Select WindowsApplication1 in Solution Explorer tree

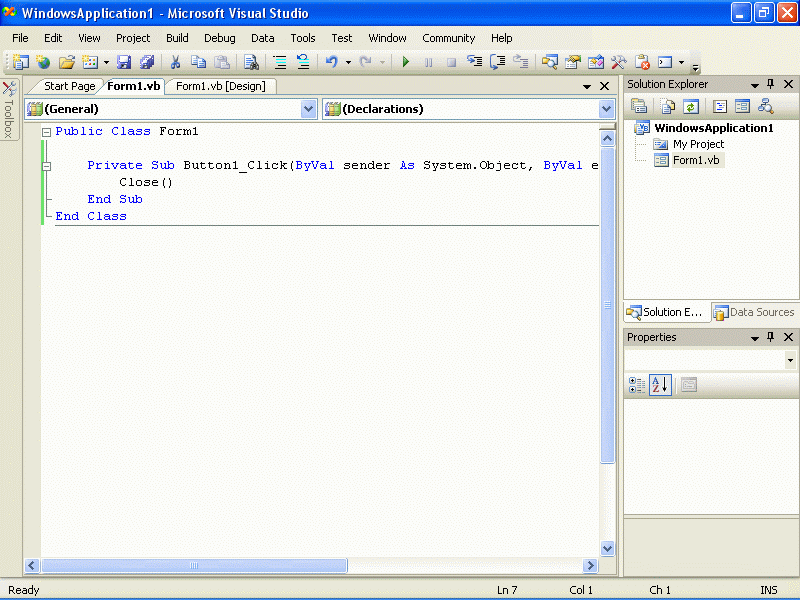[x=714, y=128]
